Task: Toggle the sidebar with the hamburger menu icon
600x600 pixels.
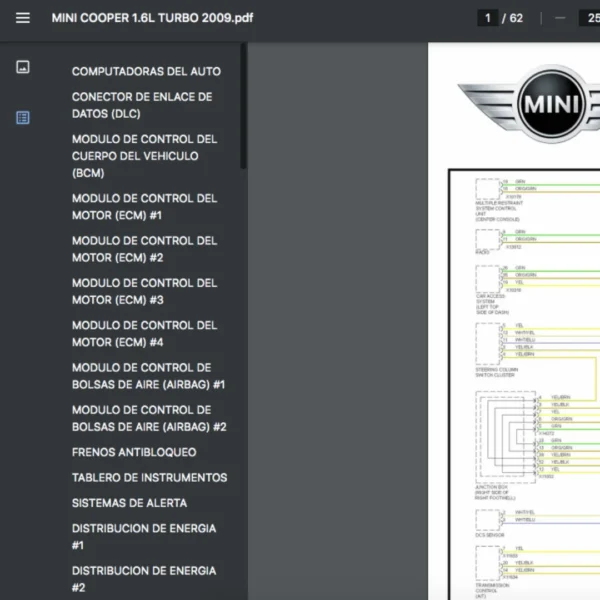Action: tap(23, 18)
